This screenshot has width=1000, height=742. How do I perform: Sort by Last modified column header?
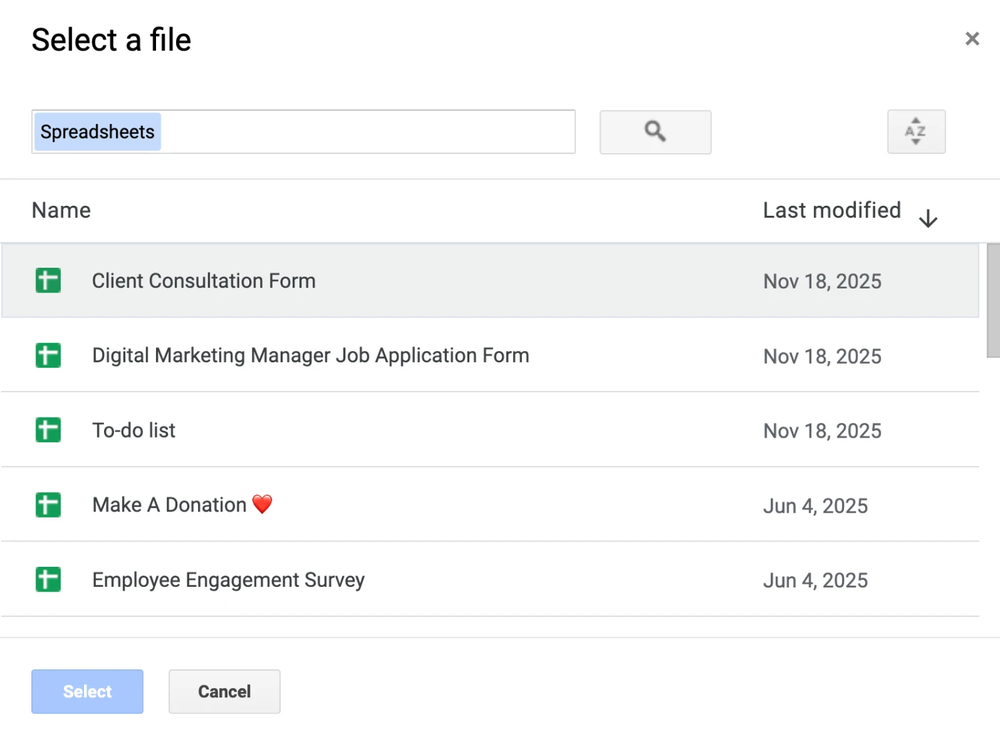831,211
